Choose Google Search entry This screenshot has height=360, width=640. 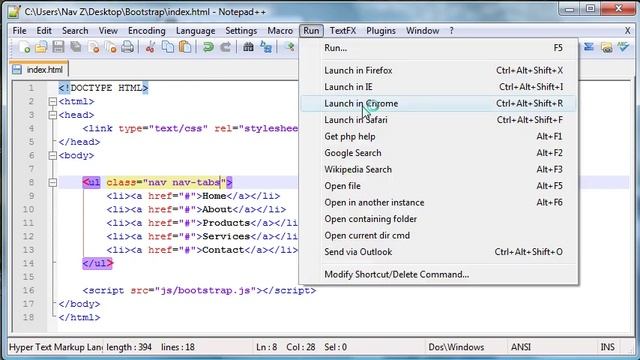click(x=439, y=153)
